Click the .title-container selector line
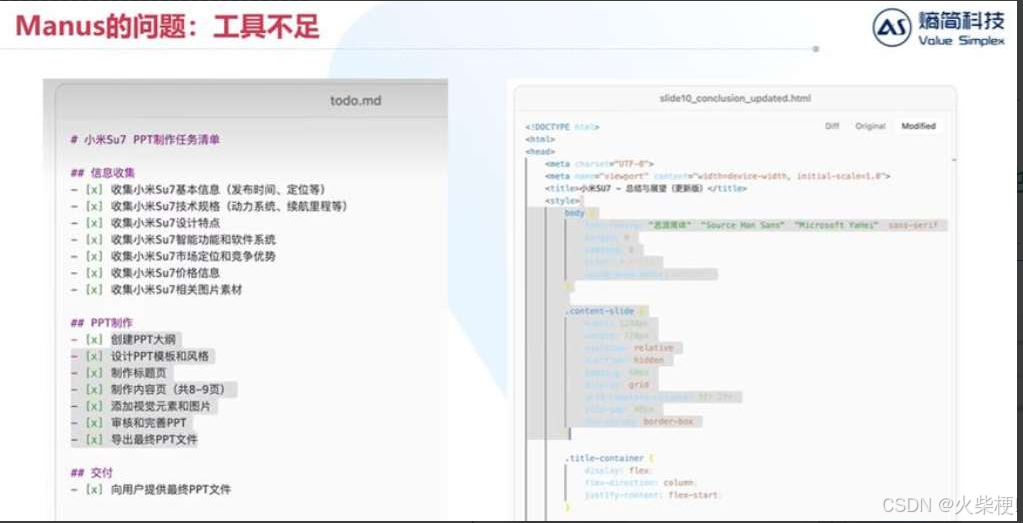 (609, 458)
